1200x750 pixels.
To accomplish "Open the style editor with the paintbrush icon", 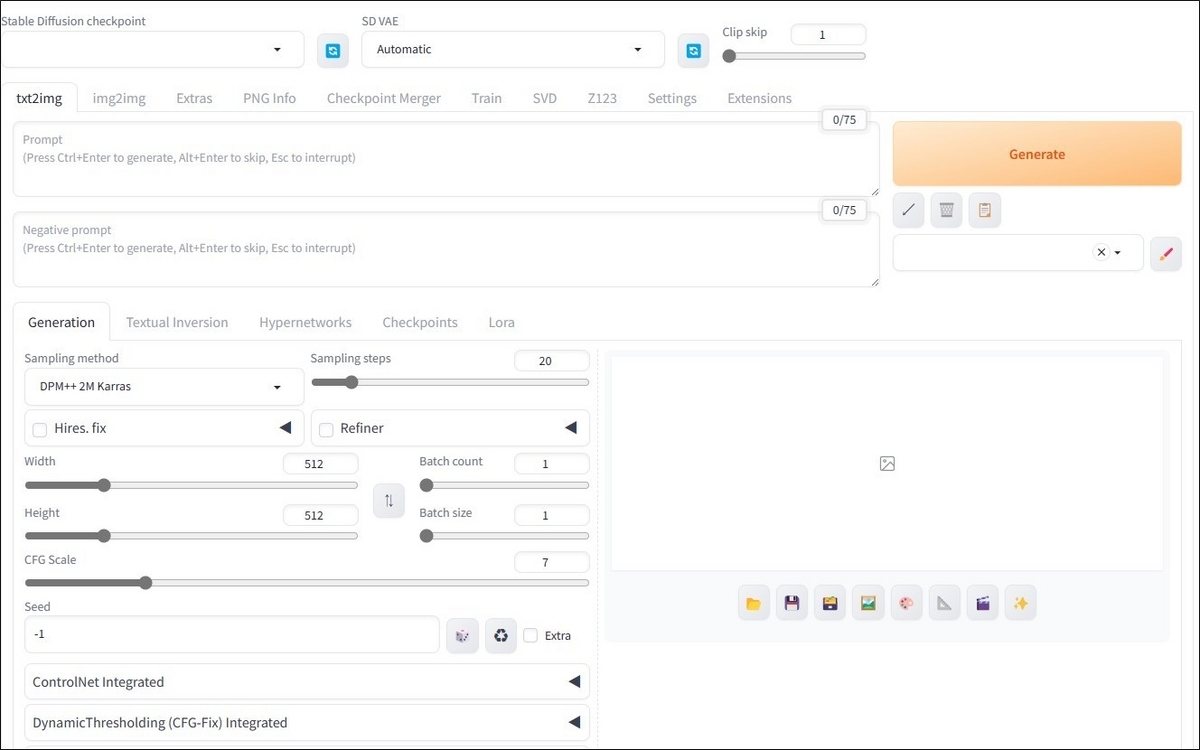I will pos(1165,253).
